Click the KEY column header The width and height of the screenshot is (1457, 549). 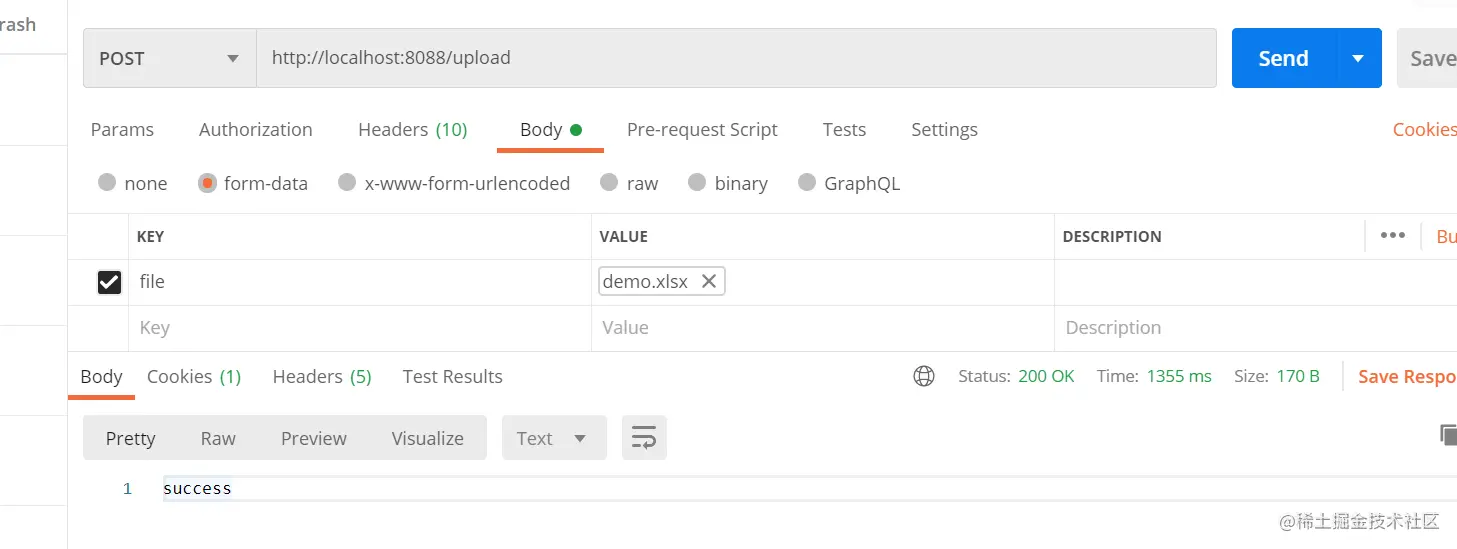click(x=151, y=237)
